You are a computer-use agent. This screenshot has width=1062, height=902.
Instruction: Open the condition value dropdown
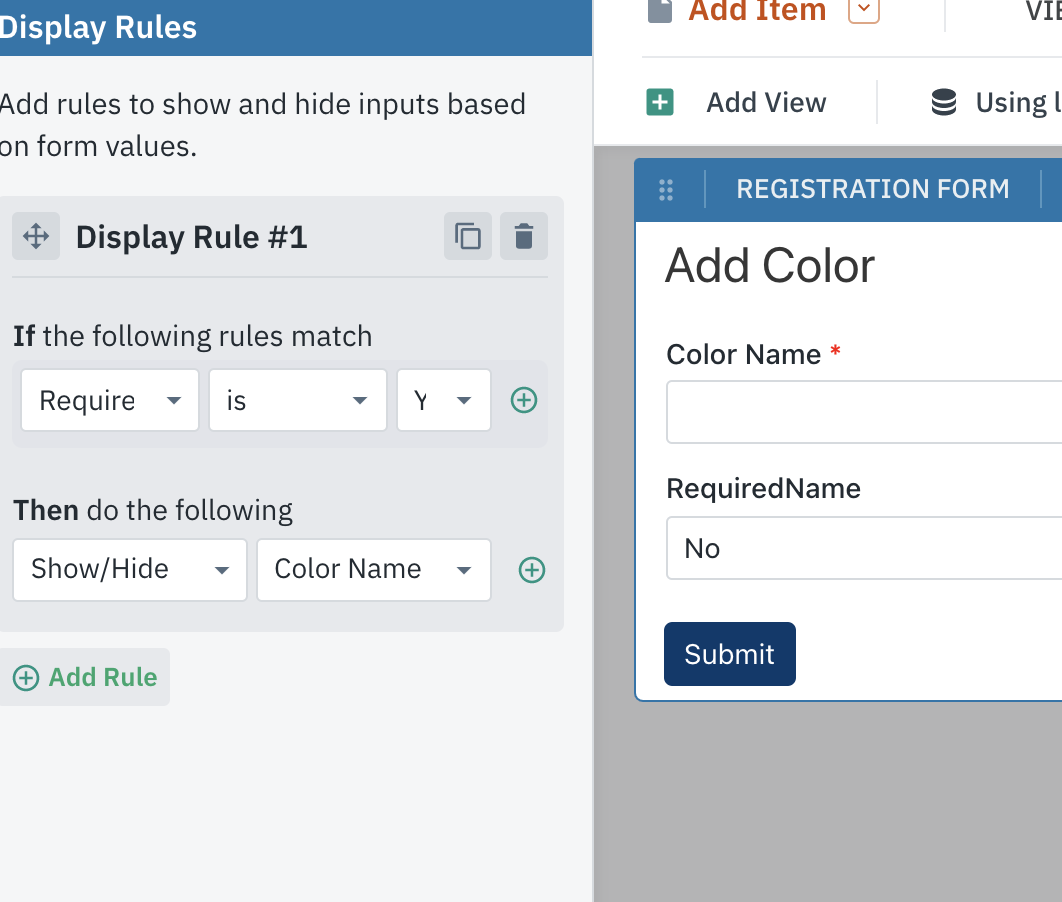(444, 401)
